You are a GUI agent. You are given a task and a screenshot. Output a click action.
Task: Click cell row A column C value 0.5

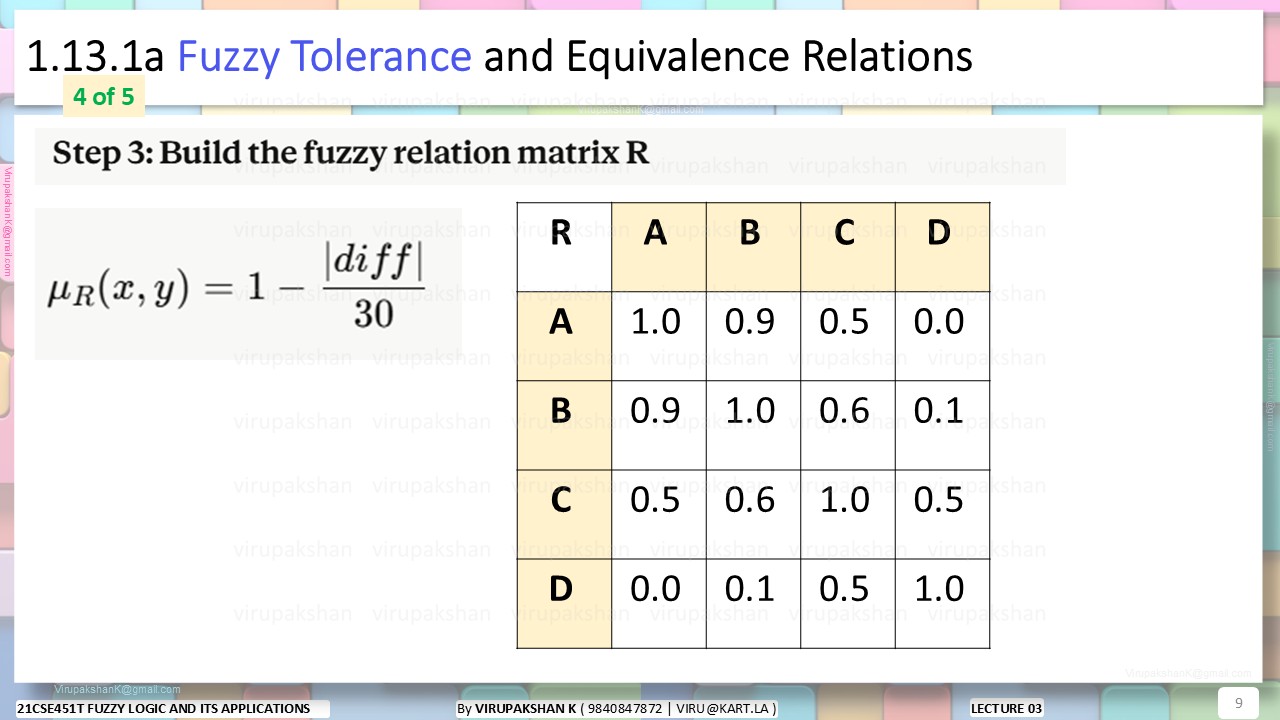848,336
